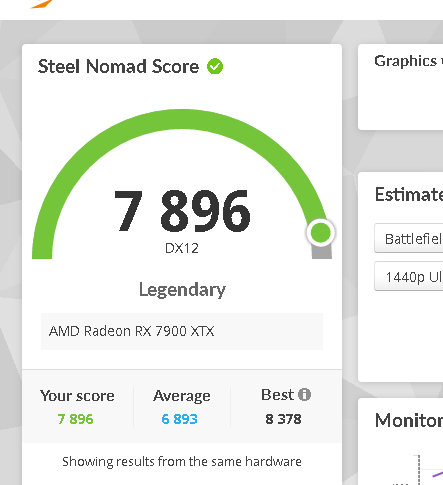The width and height of the screenshot is (443, 485).
Task: Open the 1440p Ultra preset dropdown
Action: pos(409,277)
